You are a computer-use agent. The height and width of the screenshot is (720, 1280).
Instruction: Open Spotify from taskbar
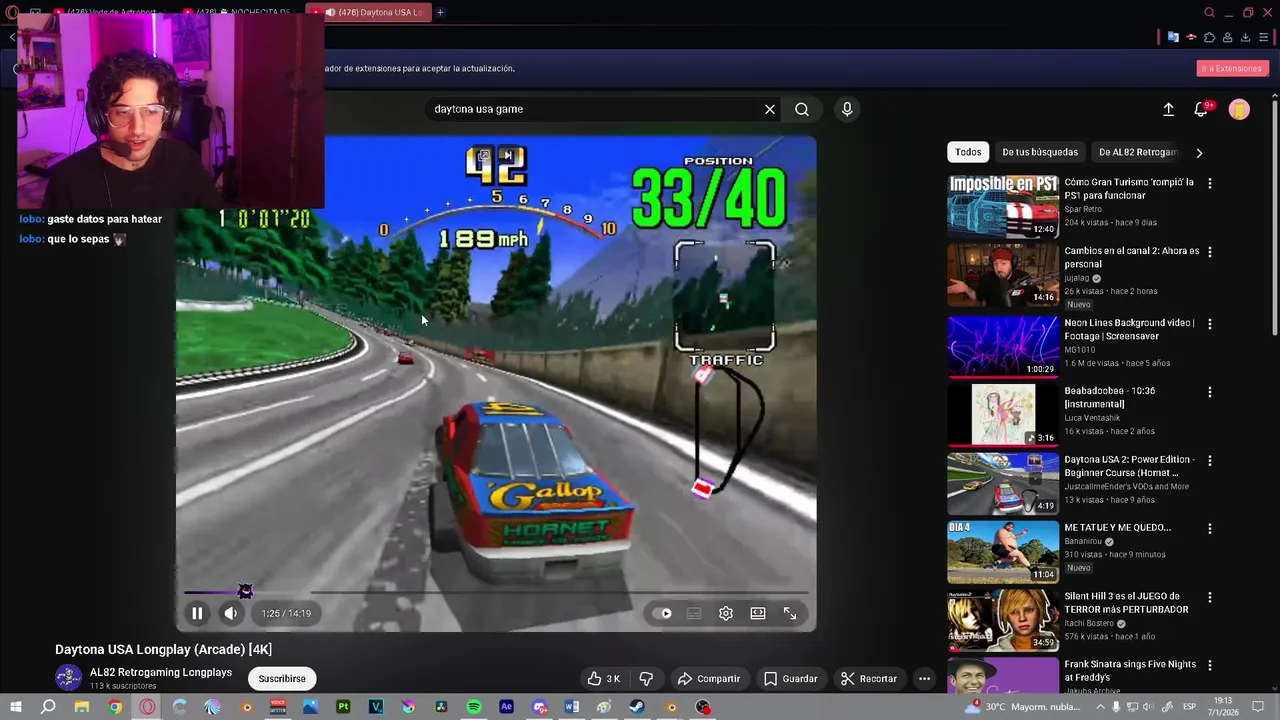pos(474,707)
